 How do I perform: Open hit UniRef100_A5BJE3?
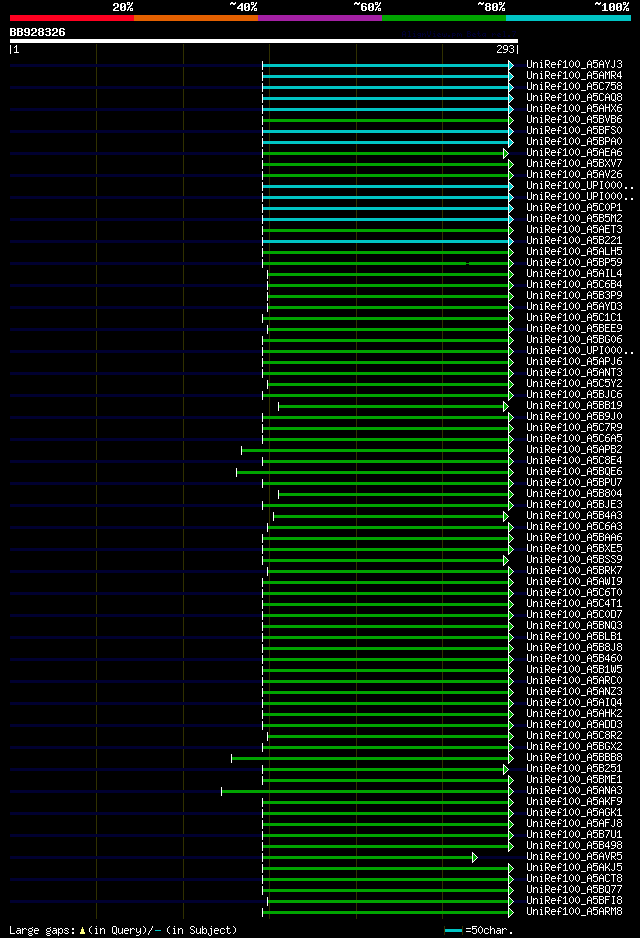574,504
